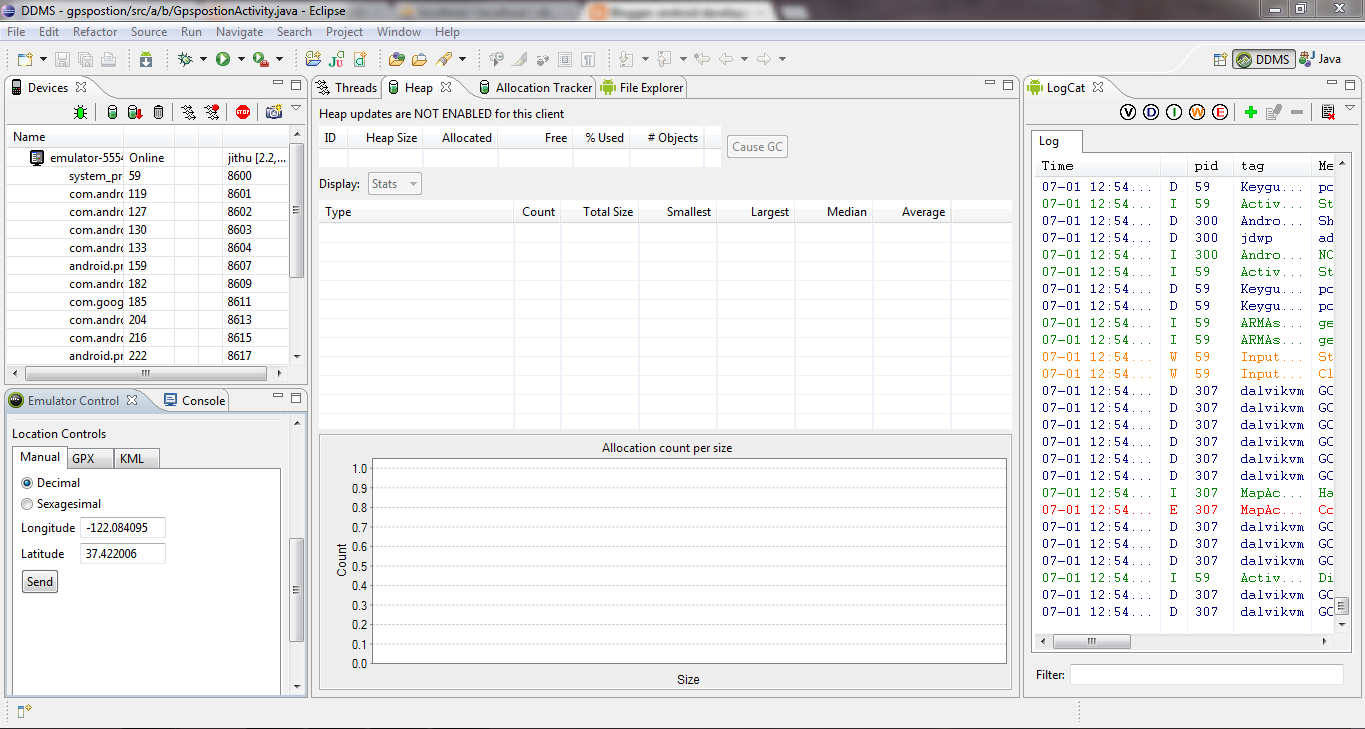Toggle Show Whitespace Characters pilcrow icon
The width and height of the screenshot is (1365, 729).
588,59
